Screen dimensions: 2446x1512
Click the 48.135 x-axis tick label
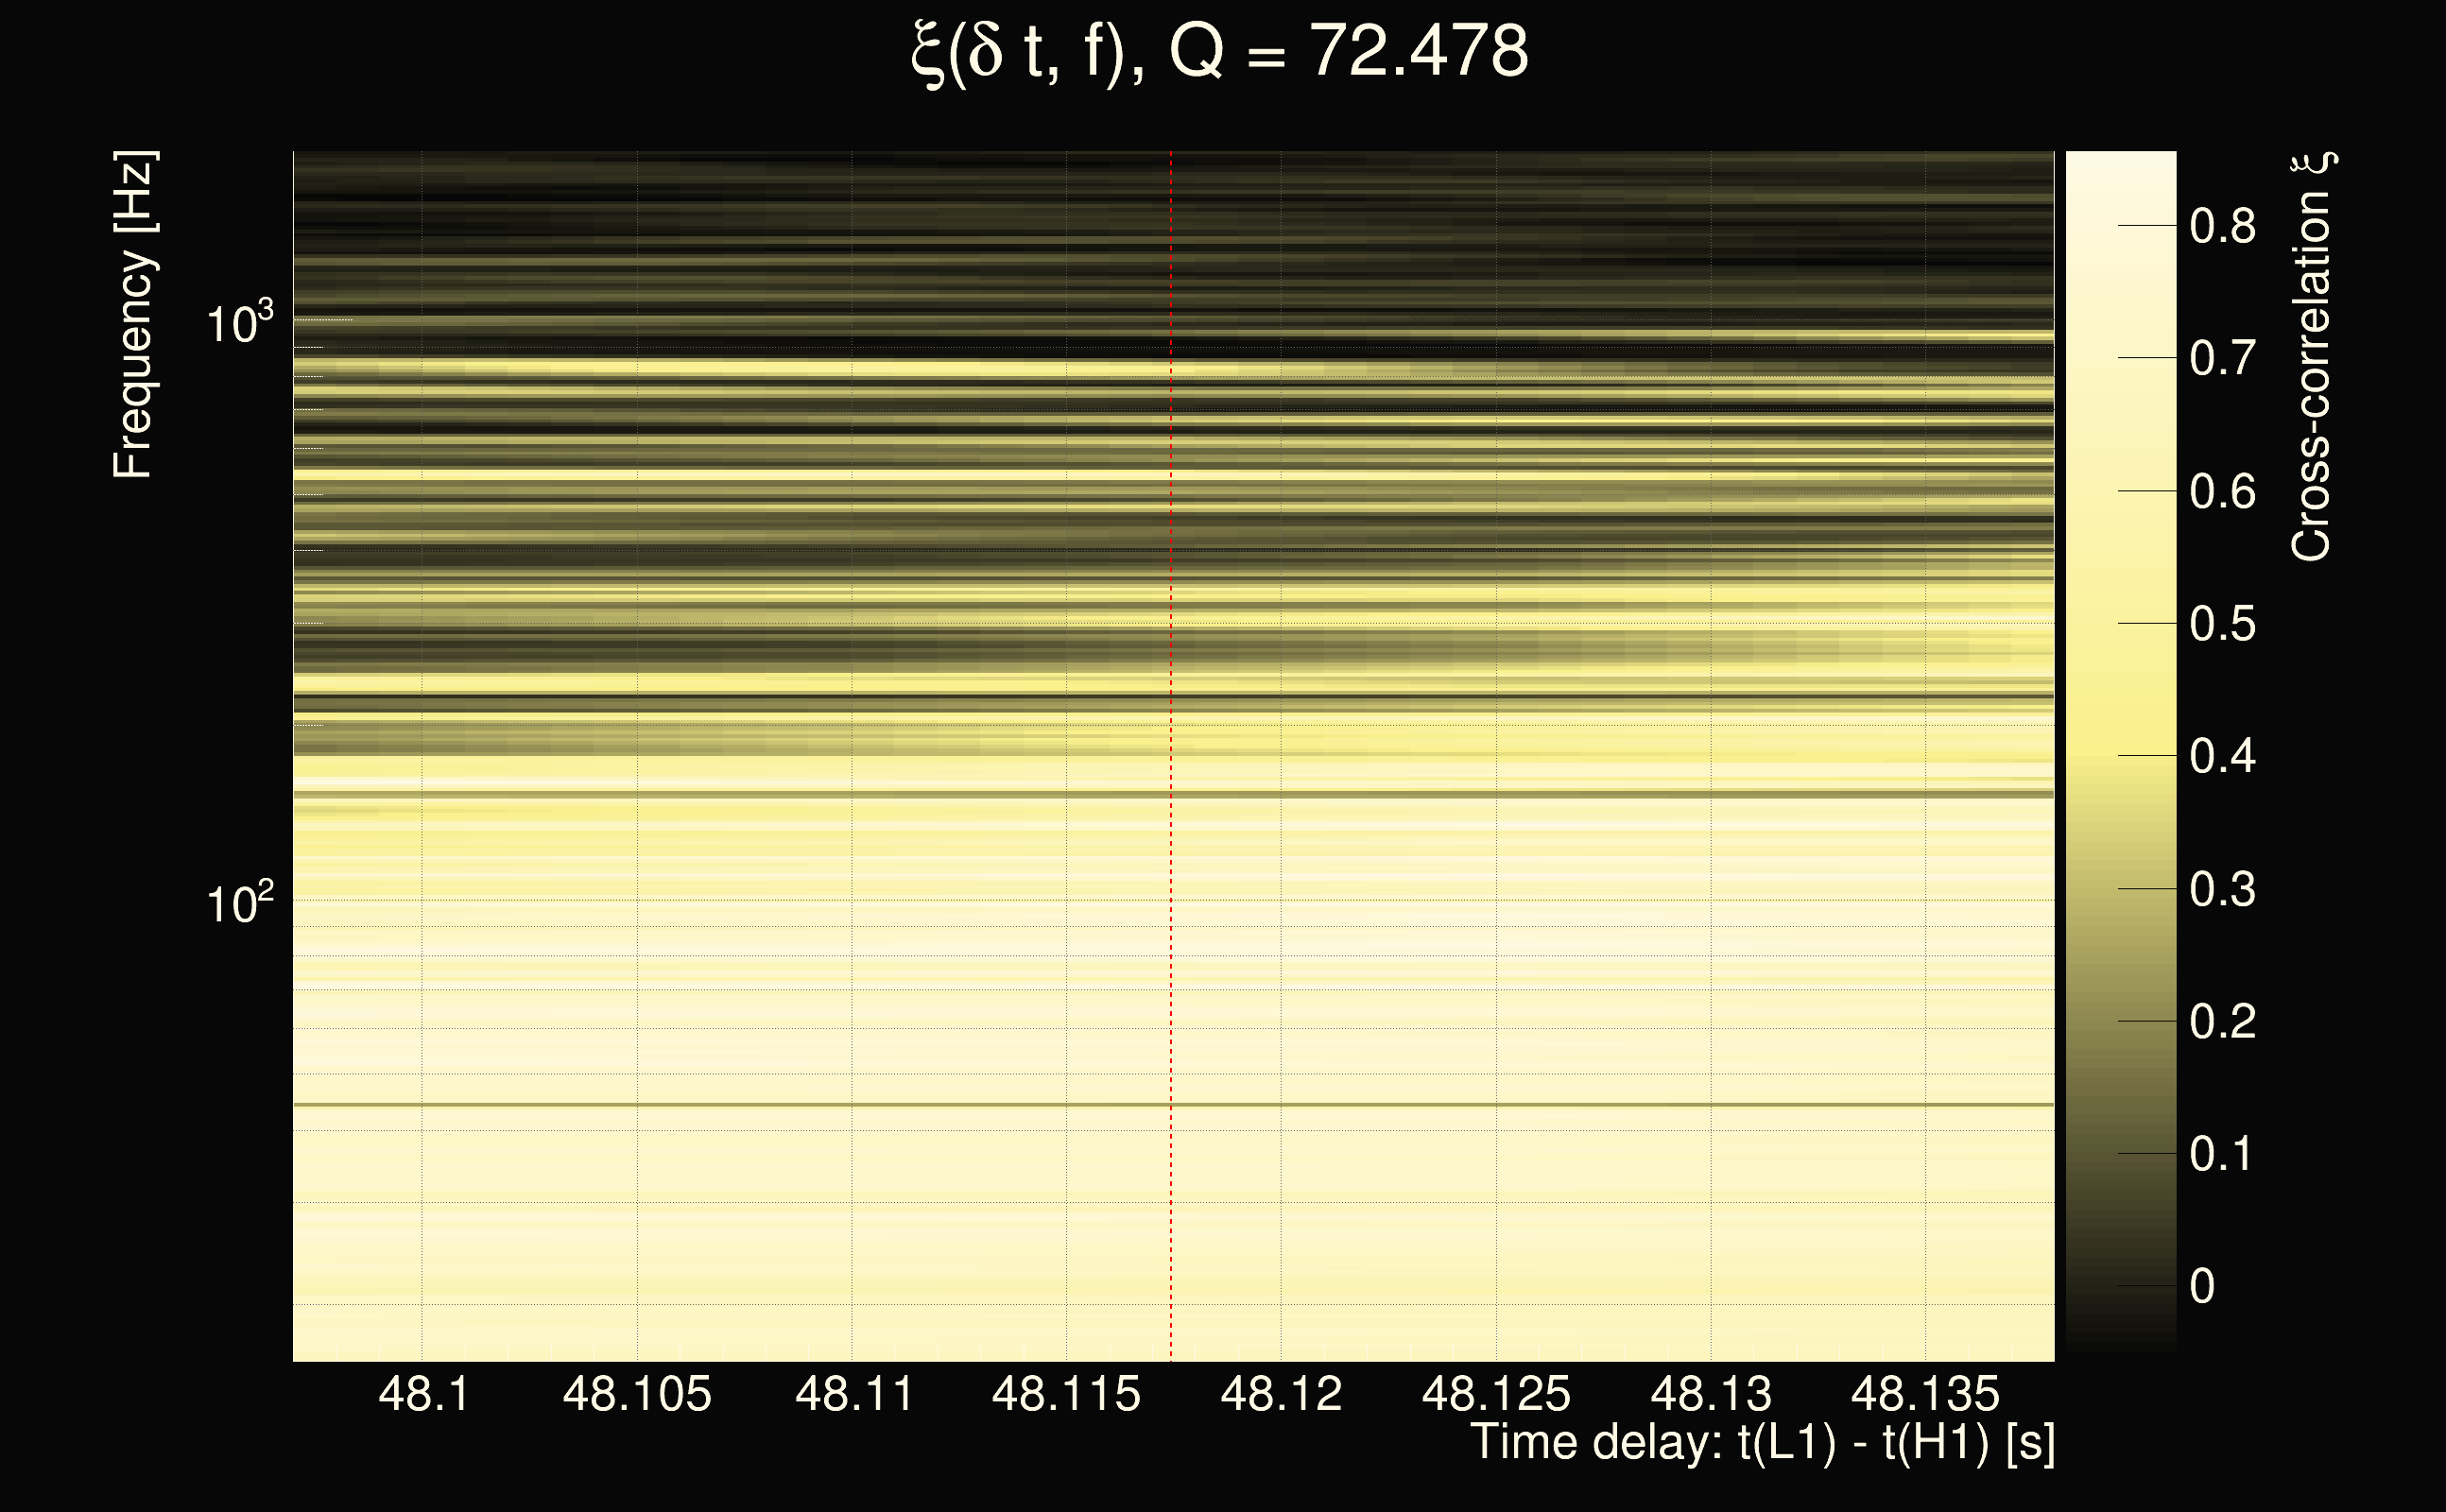point(1925,1393)
